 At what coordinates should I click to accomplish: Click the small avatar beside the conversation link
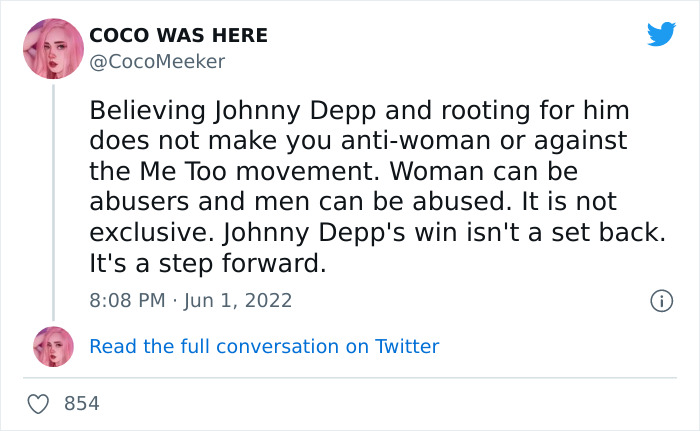click(53, 346)
